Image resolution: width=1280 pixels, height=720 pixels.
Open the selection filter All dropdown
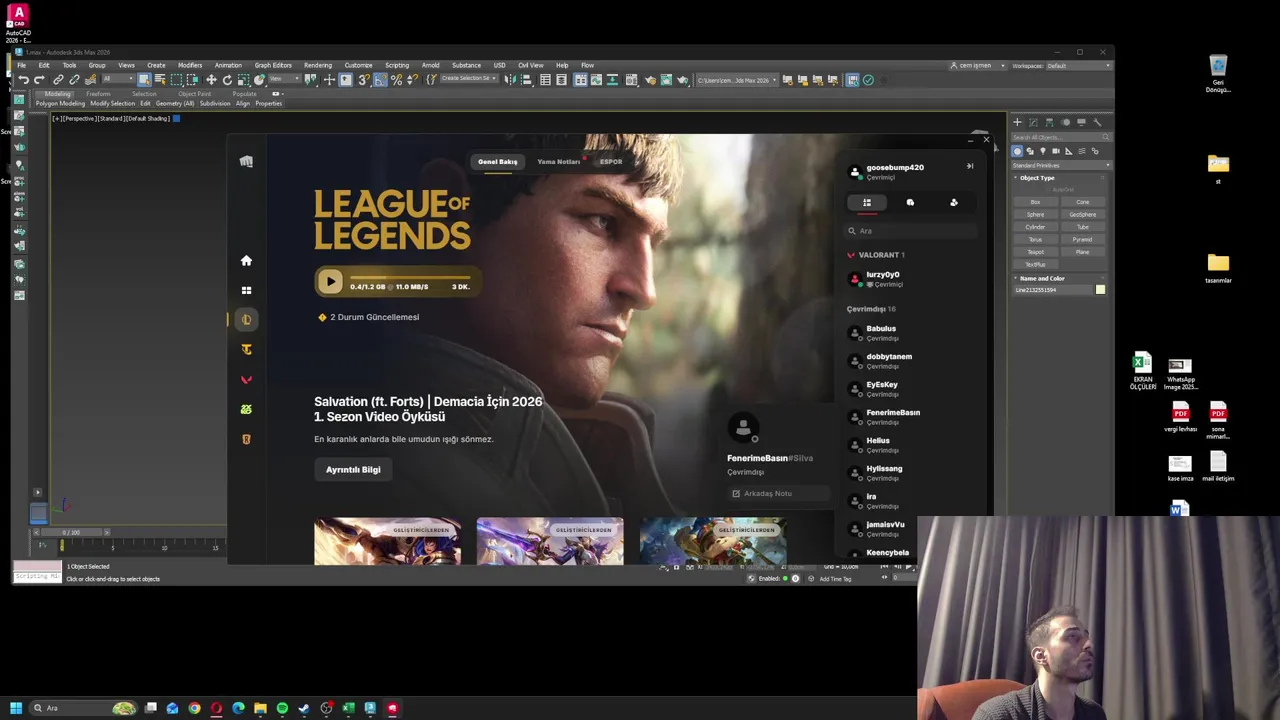click(x=118, y=78)
